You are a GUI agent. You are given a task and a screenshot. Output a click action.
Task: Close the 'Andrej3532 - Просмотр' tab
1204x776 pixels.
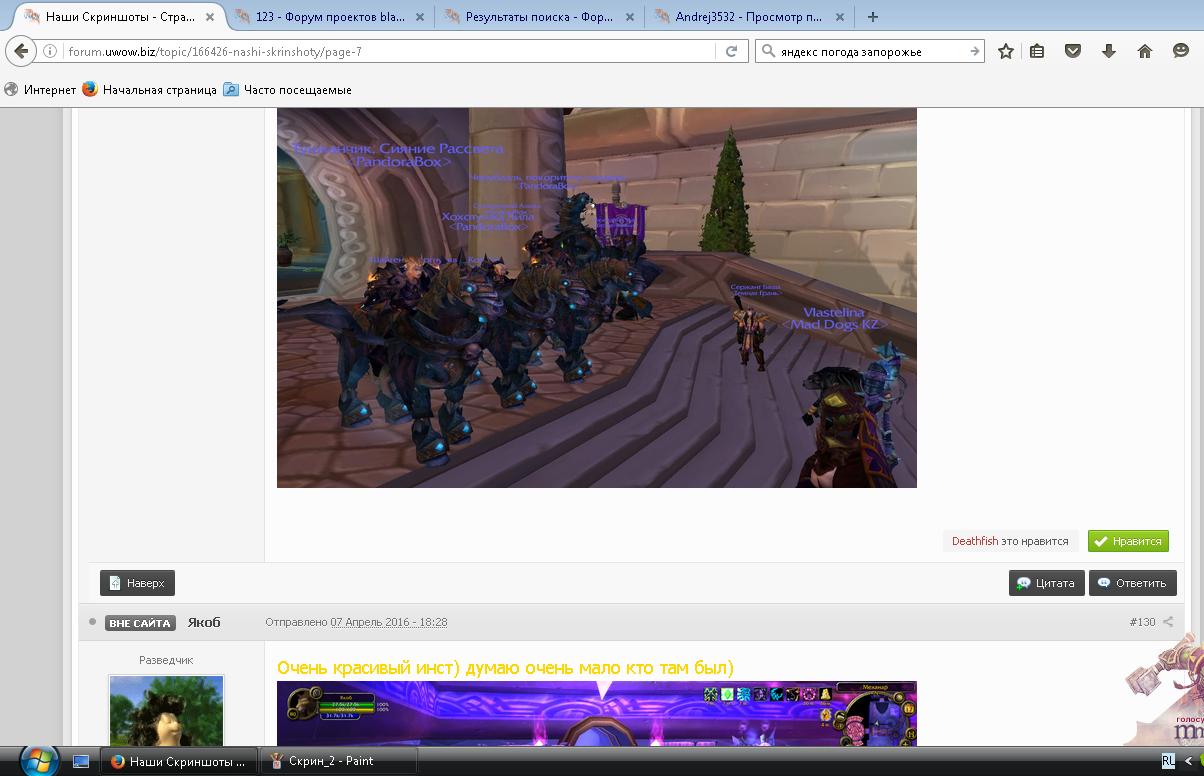840,17
